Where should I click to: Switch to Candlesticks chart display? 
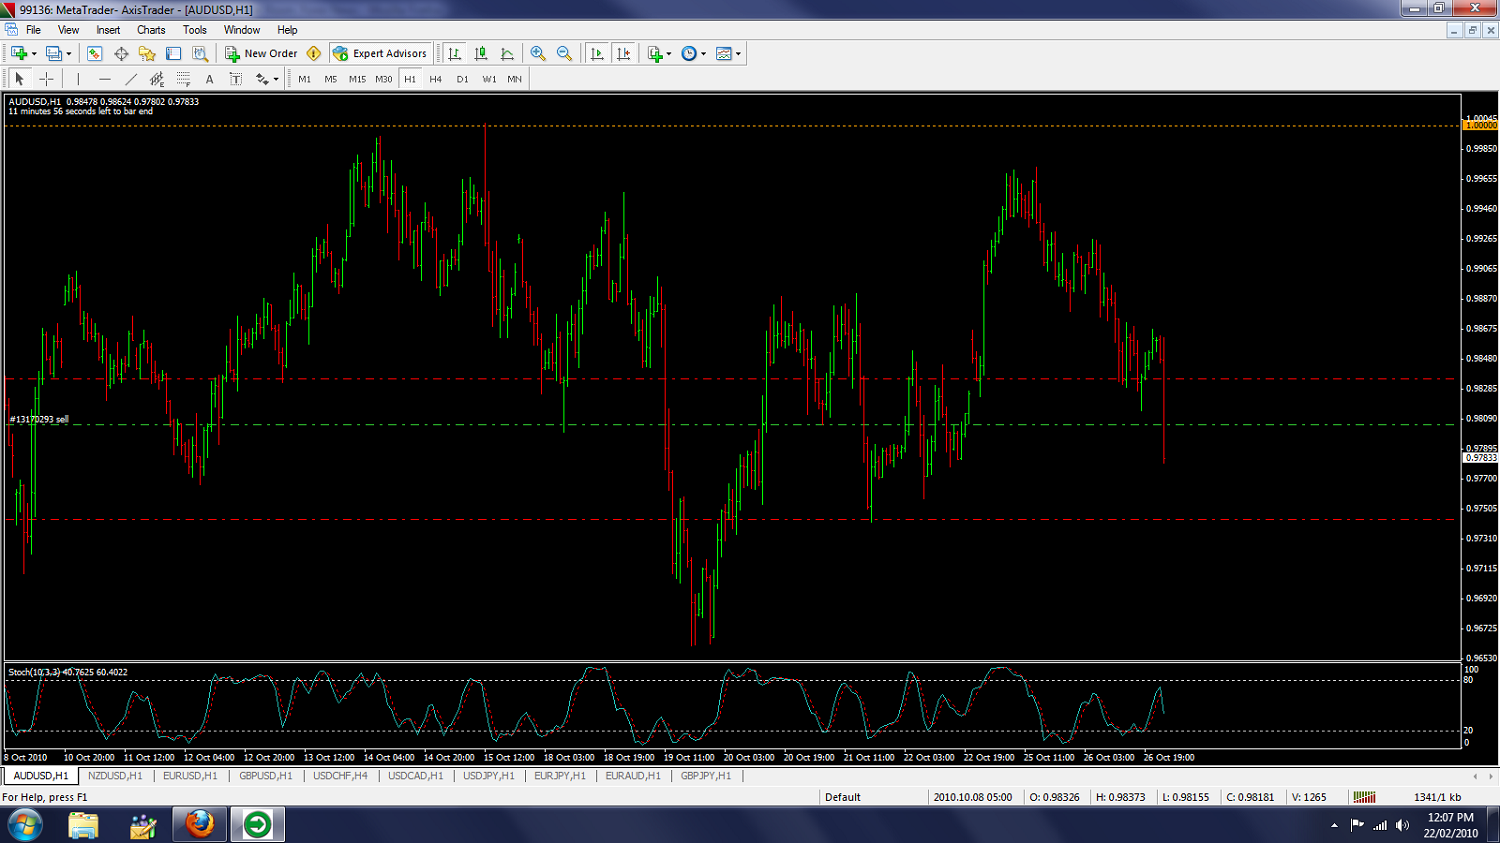tap(481, 54)
